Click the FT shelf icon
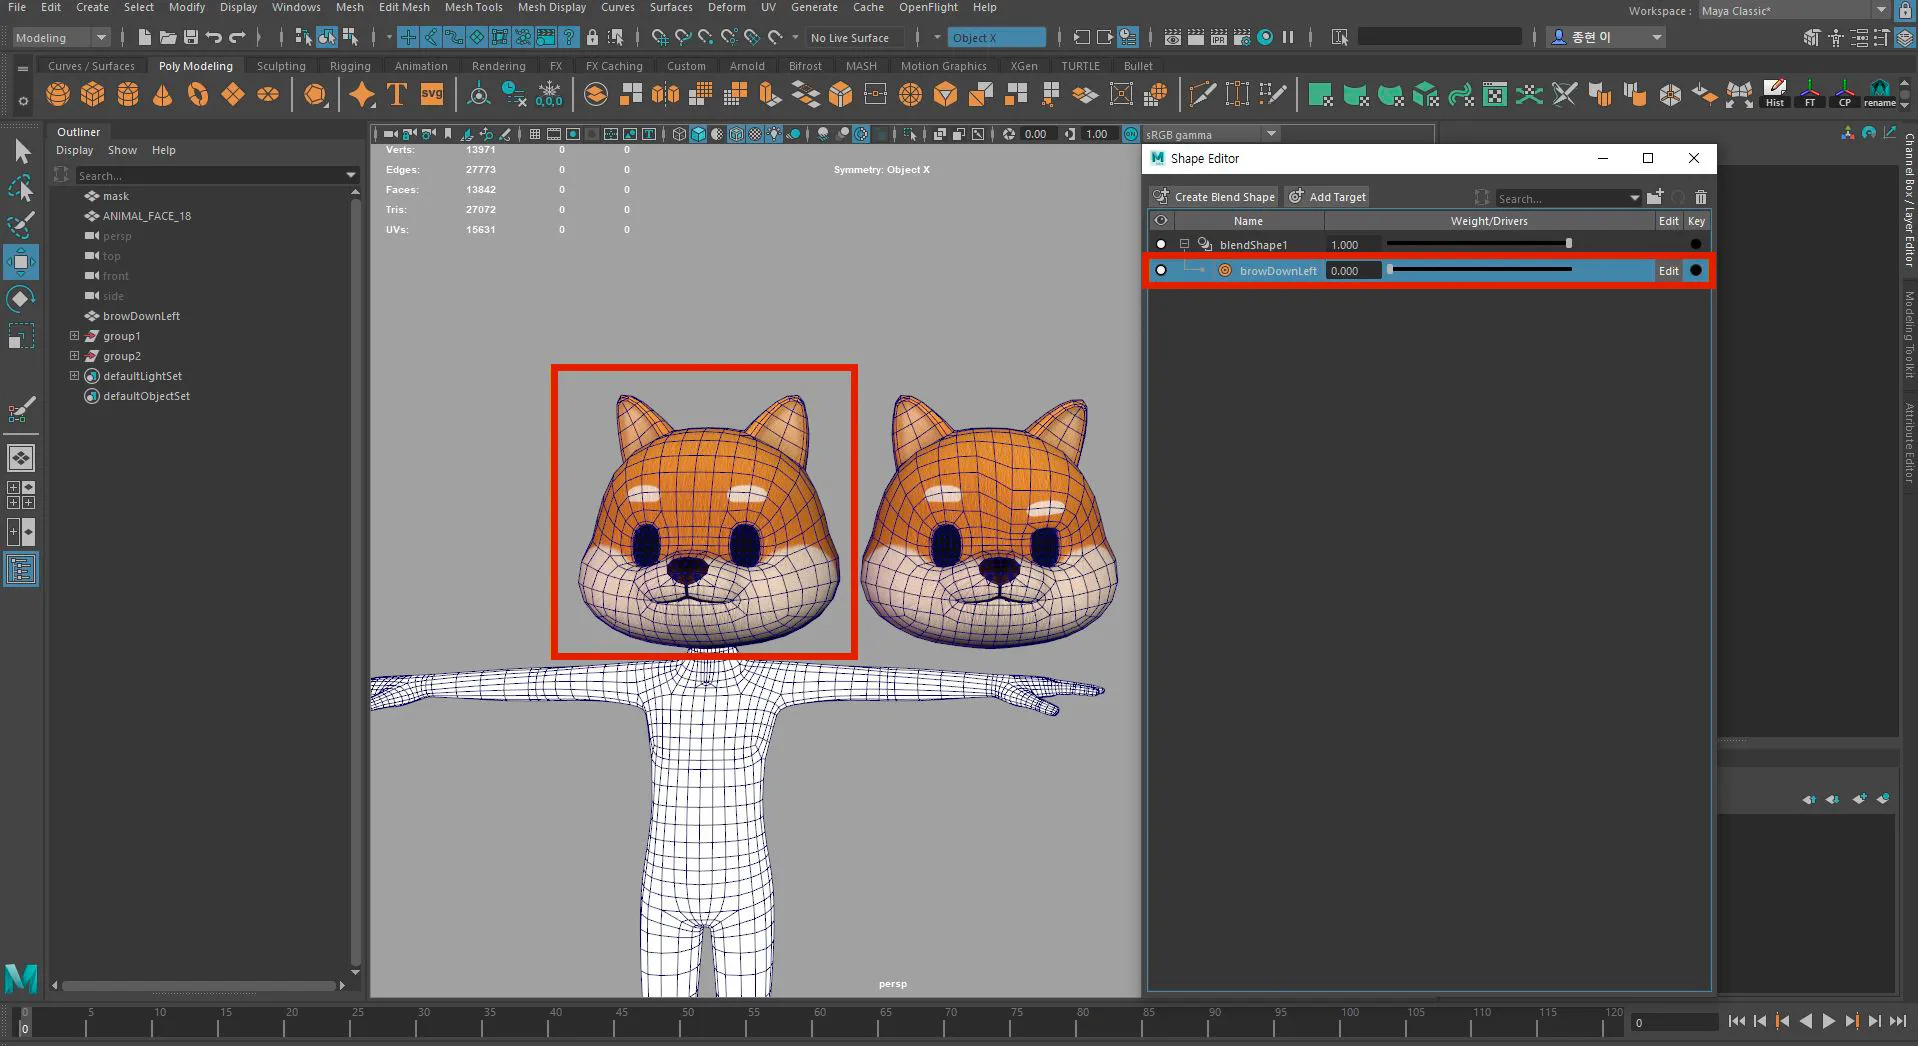This screenshot has height=1046, width=1918. click(x=1809, y=94)
